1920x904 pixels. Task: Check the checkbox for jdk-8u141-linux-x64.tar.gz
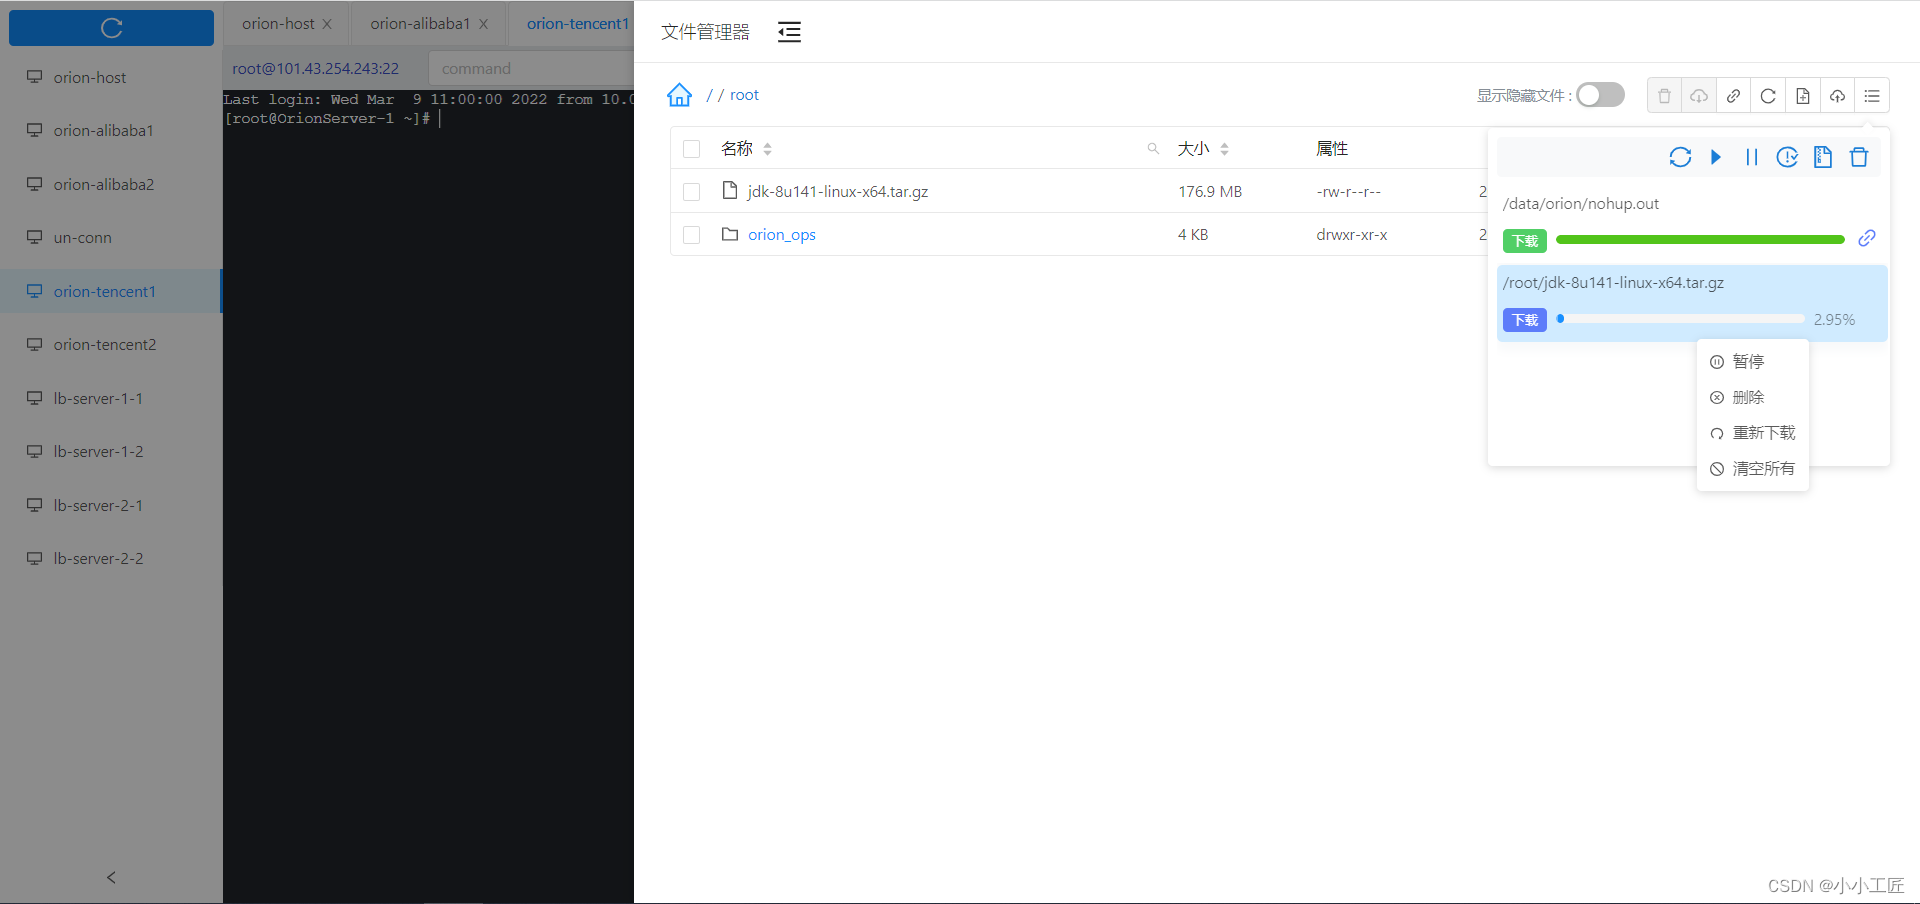691,191
